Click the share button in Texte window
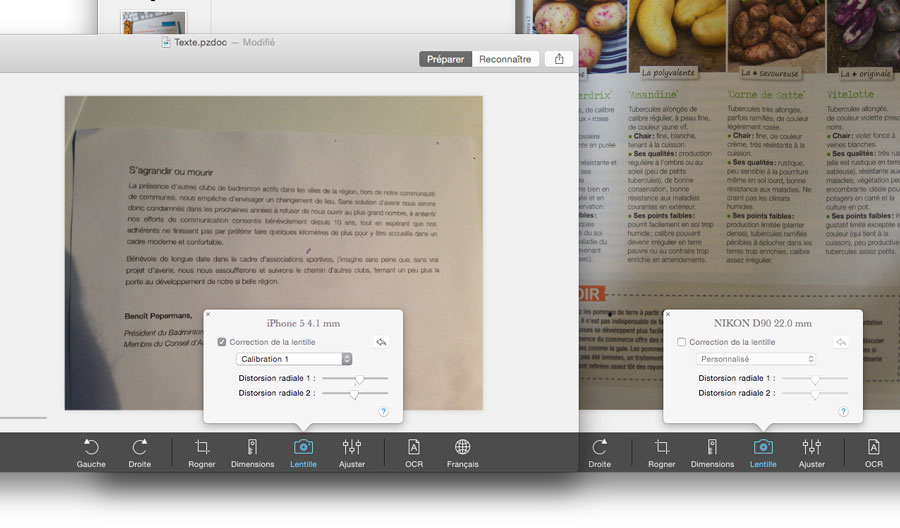The width and height of the screenshot is (900, 528). click(559, 59)
